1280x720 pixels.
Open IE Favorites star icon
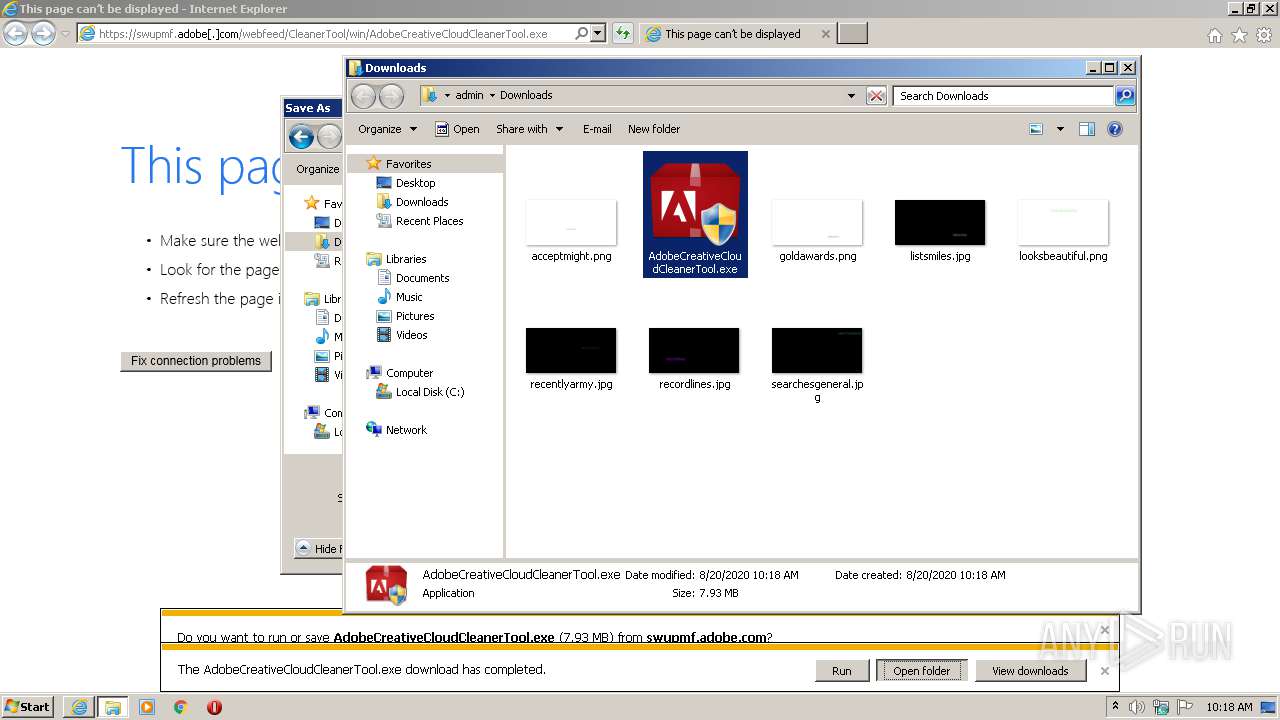point(1239,35)
